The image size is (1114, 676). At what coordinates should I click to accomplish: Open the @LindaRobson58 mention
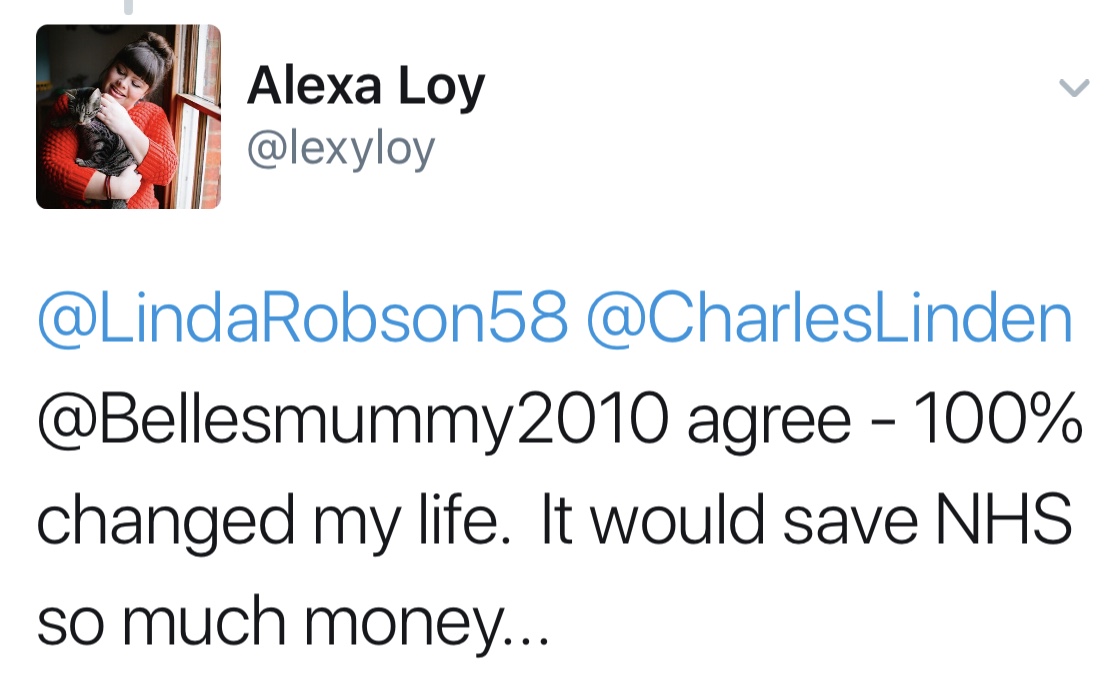pos(303,318)
